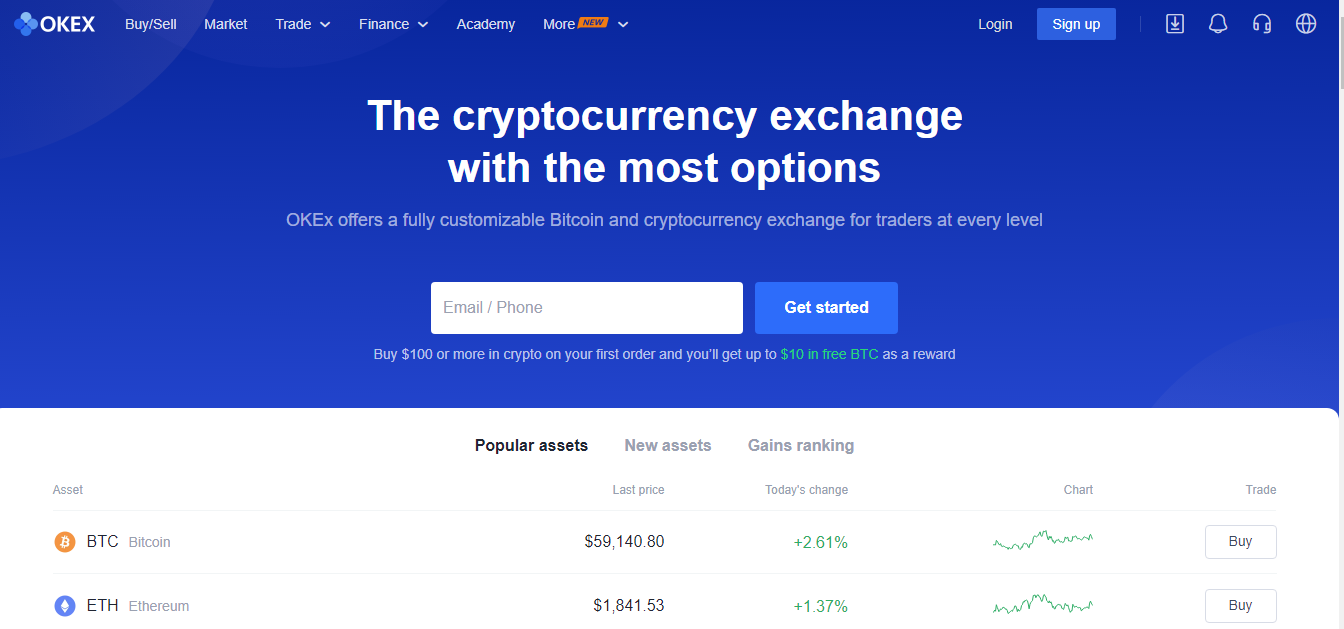Viewport: 1344px width, 629px height.
Task: Click the Ethereum coin icon
Action: 65,606
